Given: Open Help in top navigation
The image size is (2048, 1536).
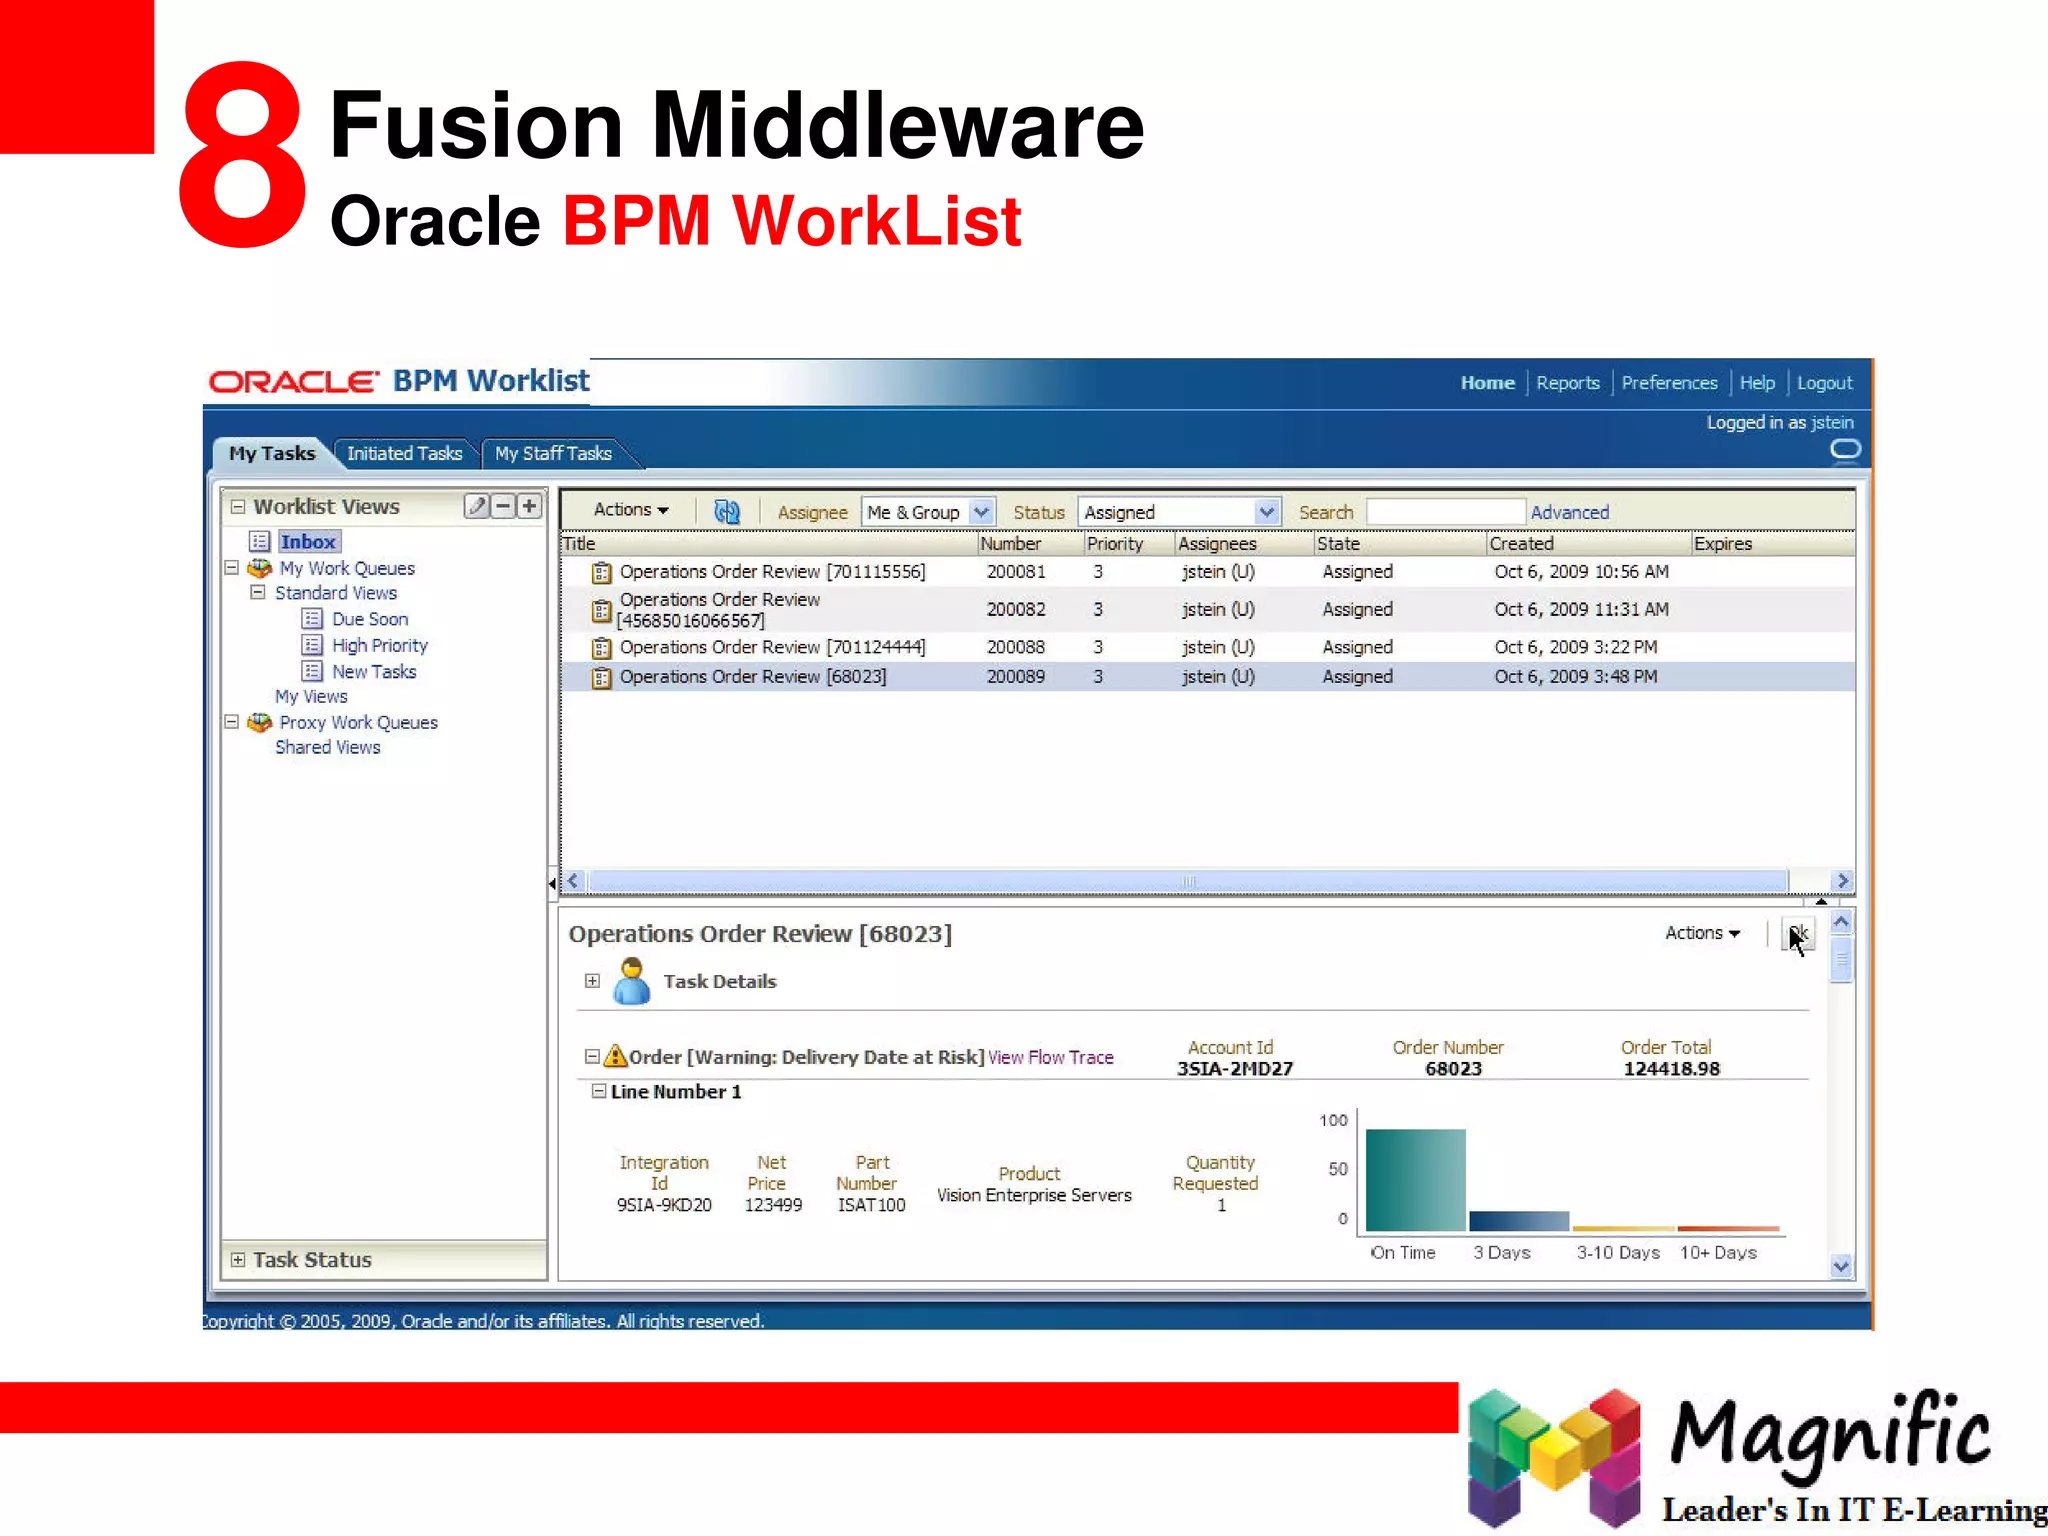Looking at the screenshot, I should coord(1757,383).
